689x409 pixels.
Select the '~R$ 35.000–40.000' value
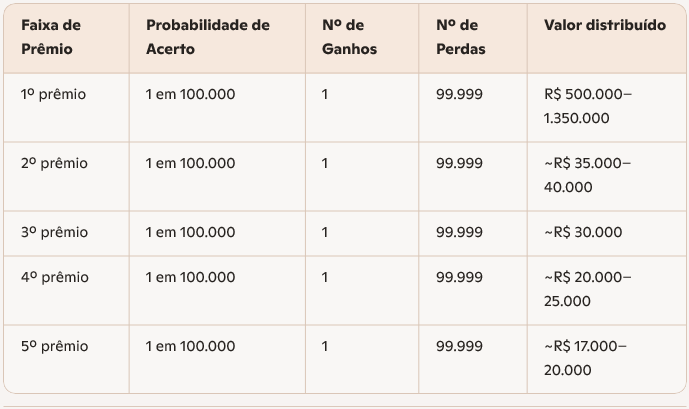(x=588, y=175)
